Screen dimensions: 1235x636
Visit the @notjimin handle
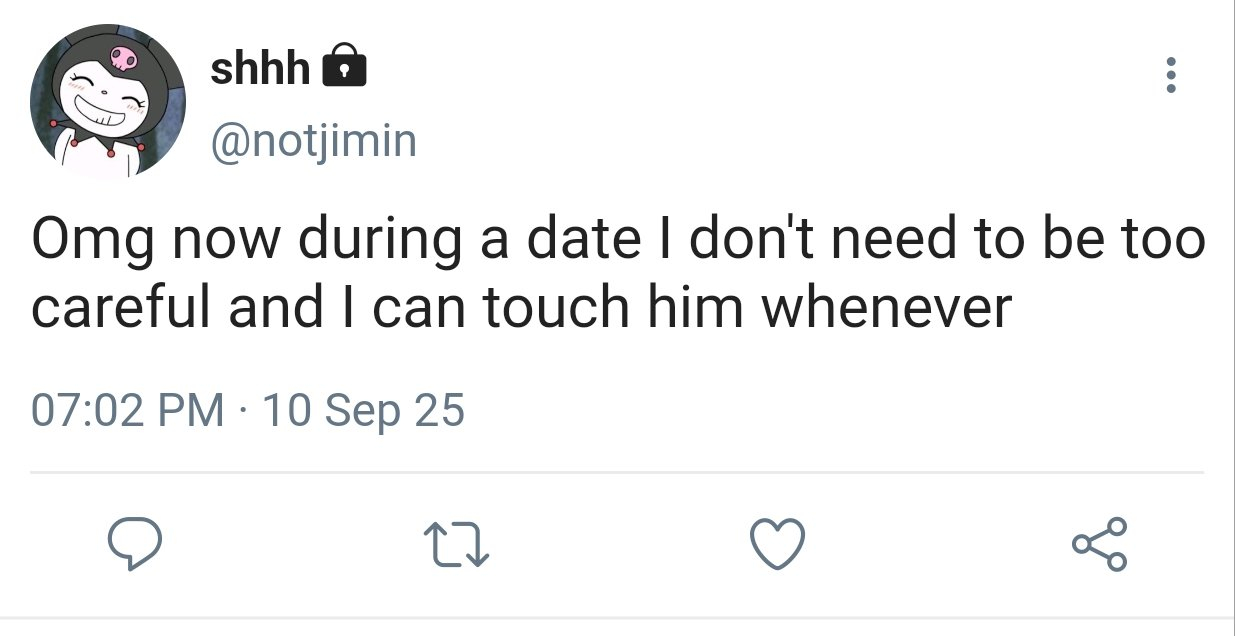pyautogui.click(x=312, y=140)
